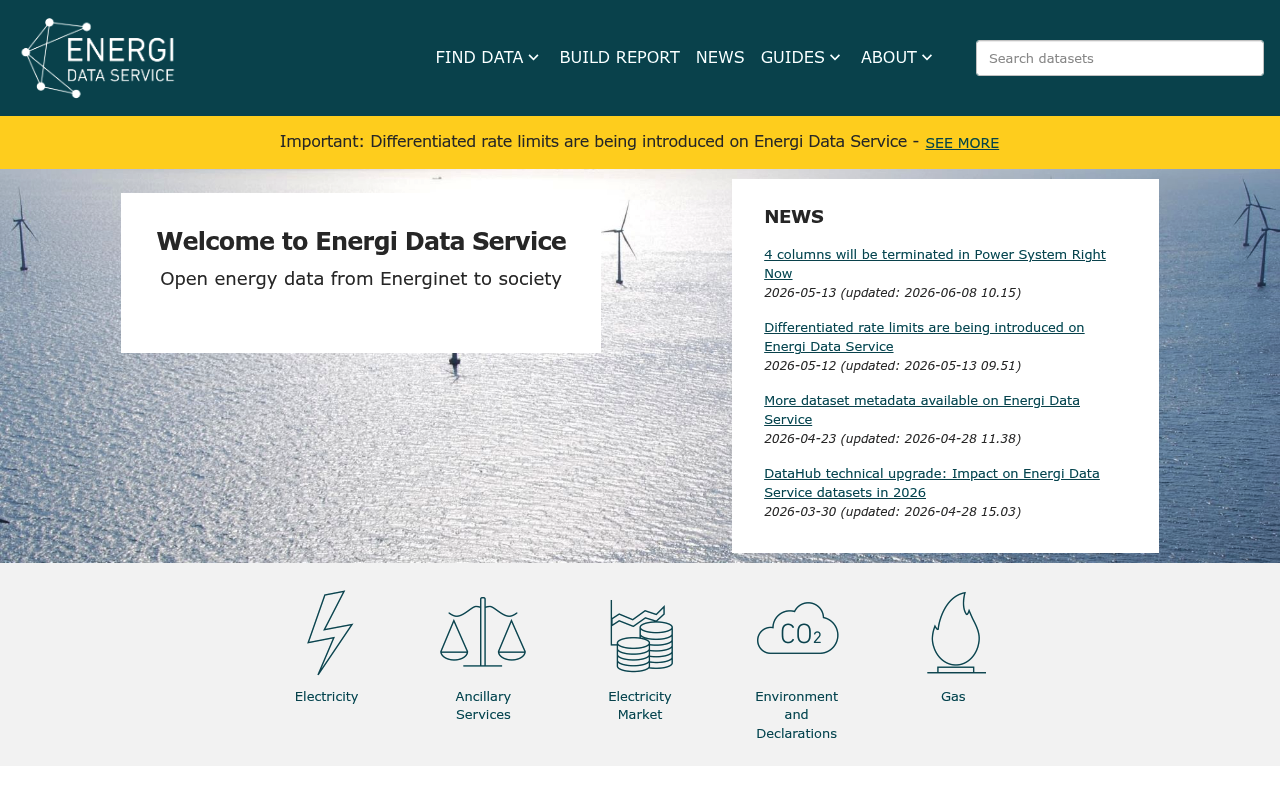Click the '2026-05-13 (updated: 2026-06-08 10.15)' date

click(x=892, y=293)
